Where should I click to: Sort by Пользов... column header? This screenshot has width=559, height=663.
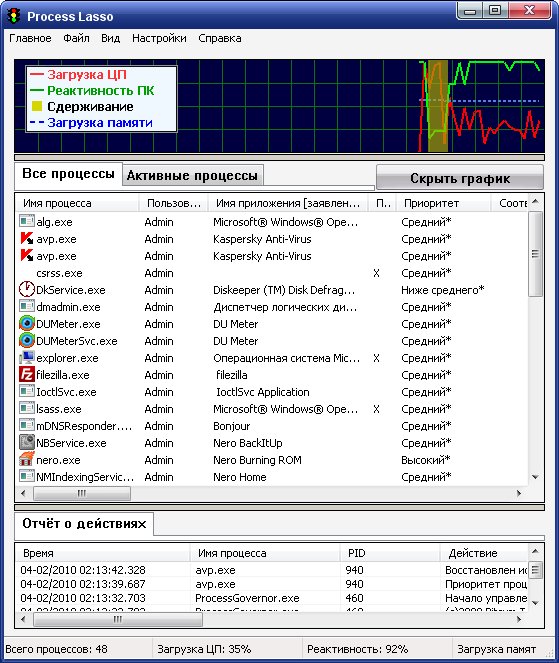[173, 203]
